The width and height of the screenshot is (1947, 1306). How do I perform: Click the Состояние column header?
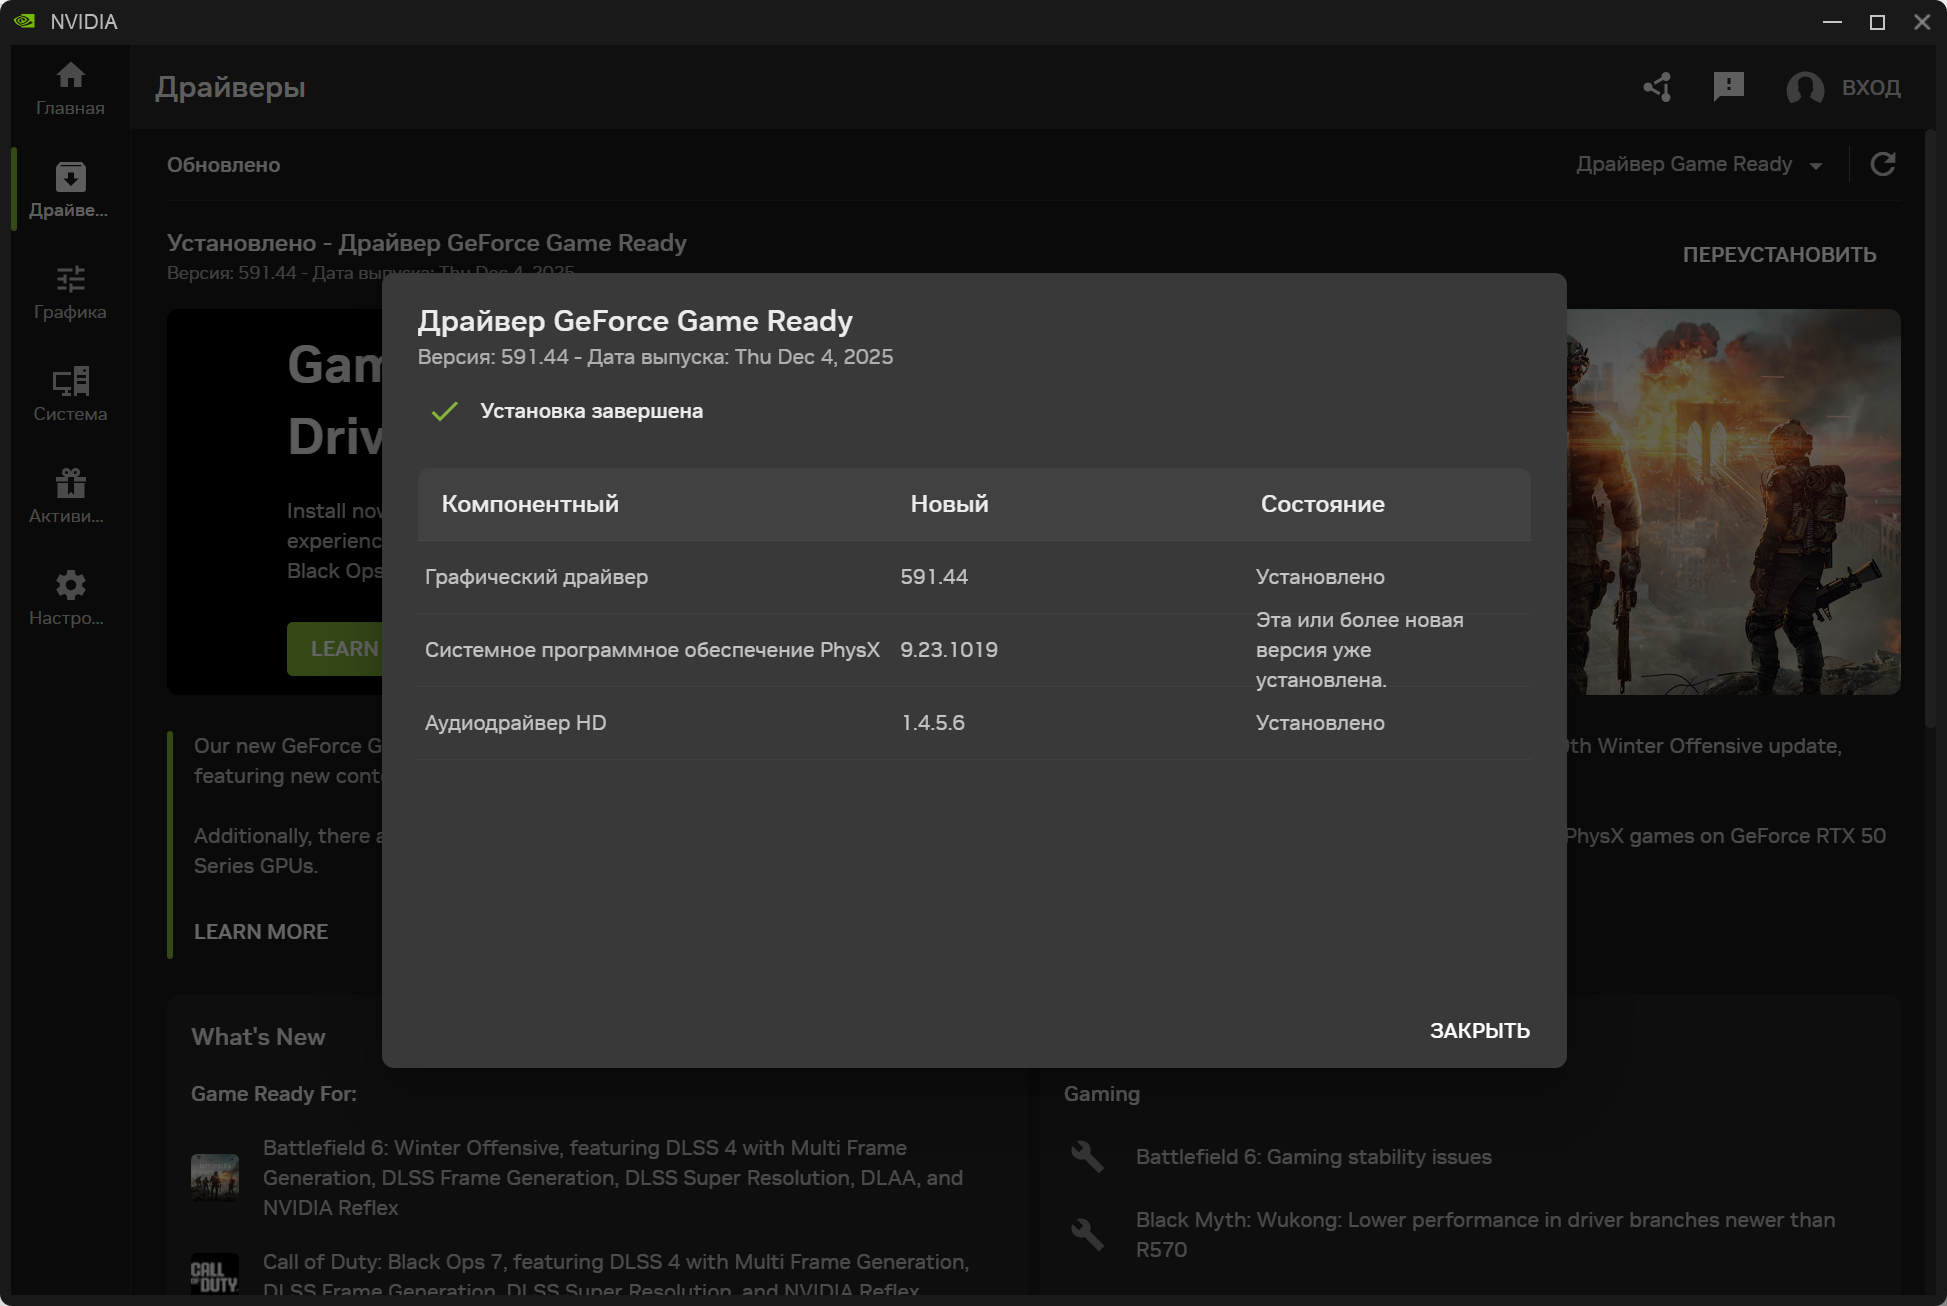point(1322,504)
